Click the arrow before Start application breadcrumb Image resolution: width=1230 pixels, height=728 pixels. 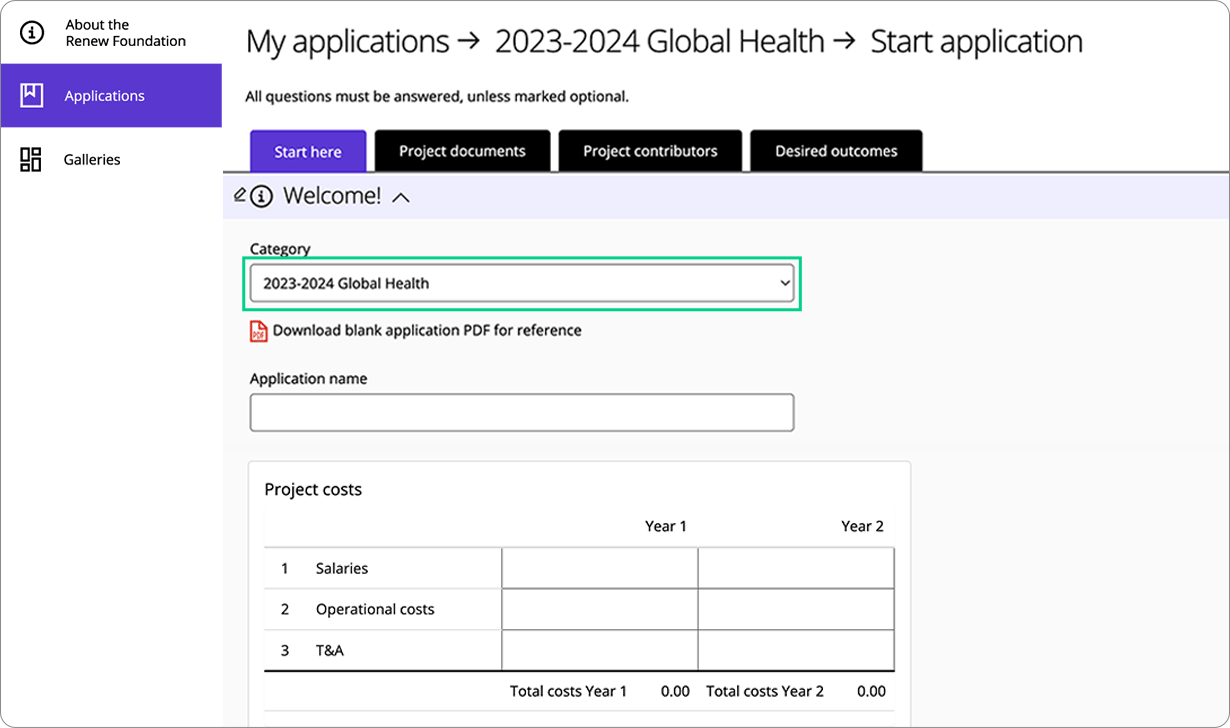pos(846,41)
